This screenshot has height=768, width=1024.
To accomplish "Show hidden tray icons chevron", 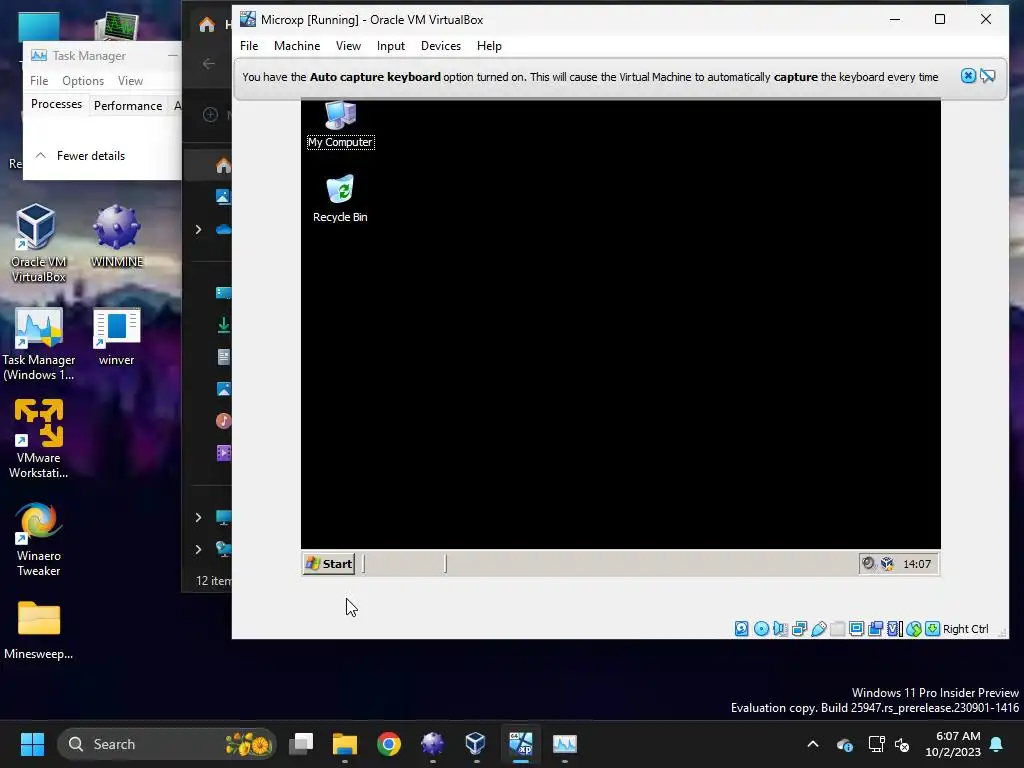I will pyautogui.click(x=813, y=744).
